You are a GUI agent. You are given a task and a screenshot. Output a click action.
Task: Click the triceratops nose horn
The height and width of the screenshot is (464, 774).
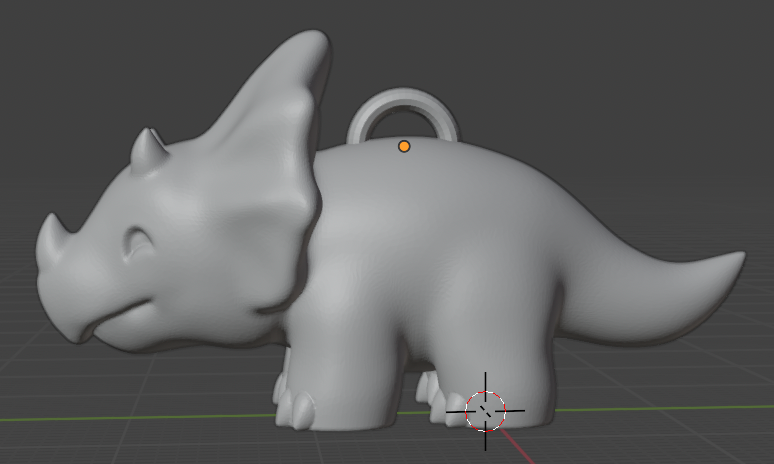[x=51, y=239]
